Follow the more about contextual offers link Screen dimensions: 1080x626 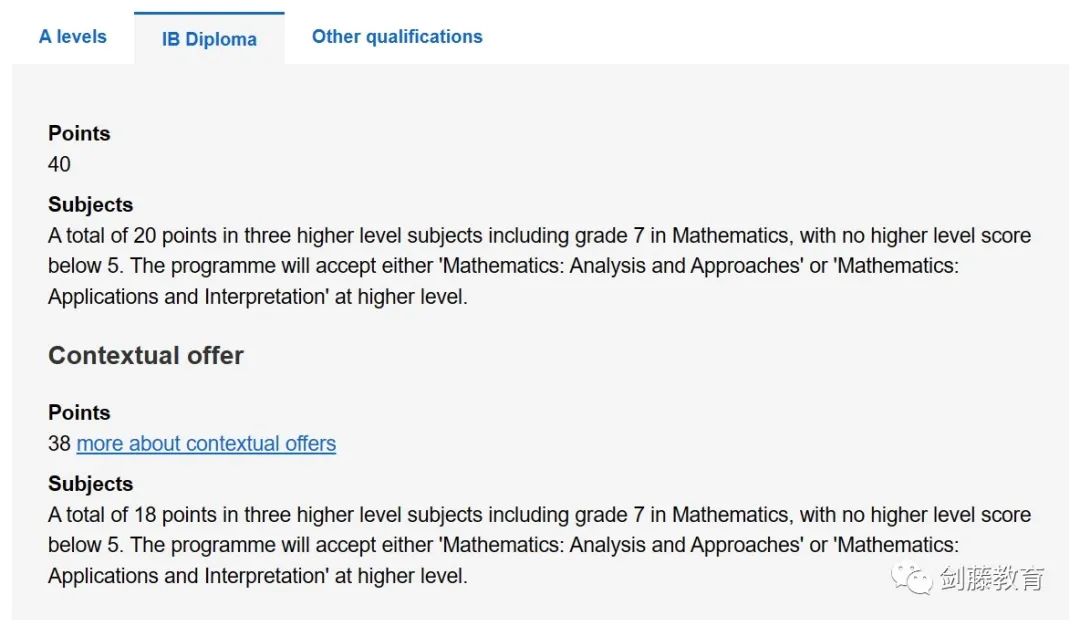pos(206,444)
